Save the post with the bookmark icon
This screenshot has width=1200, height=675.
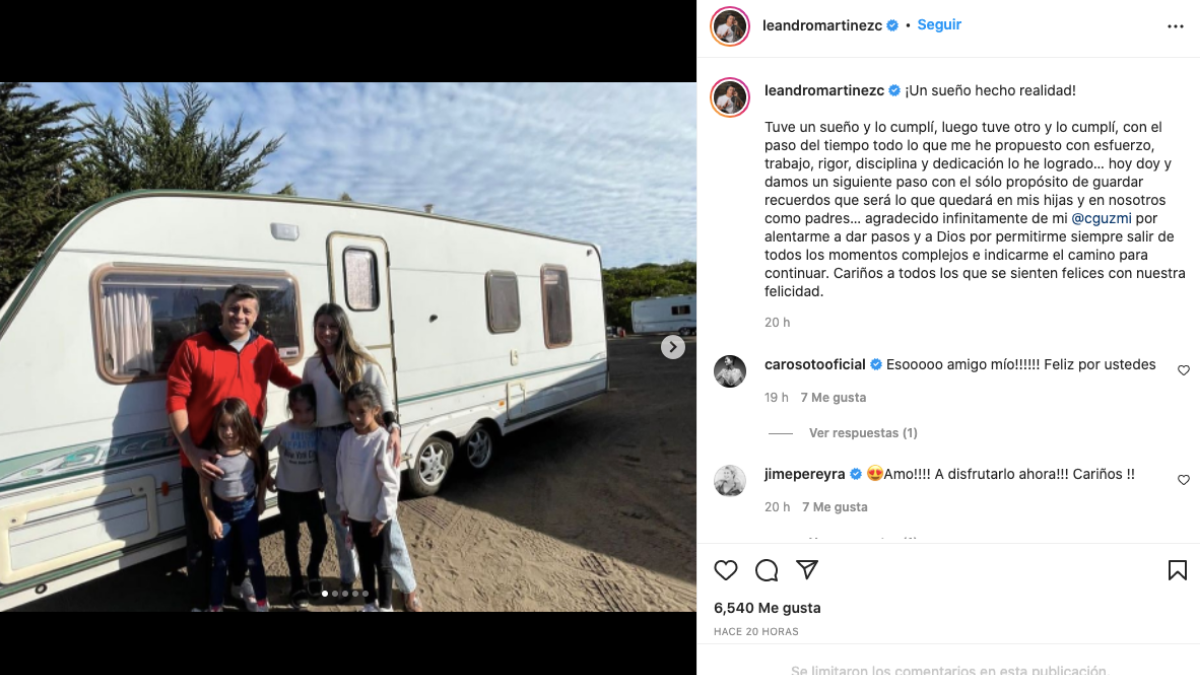tap(1178, 570)
